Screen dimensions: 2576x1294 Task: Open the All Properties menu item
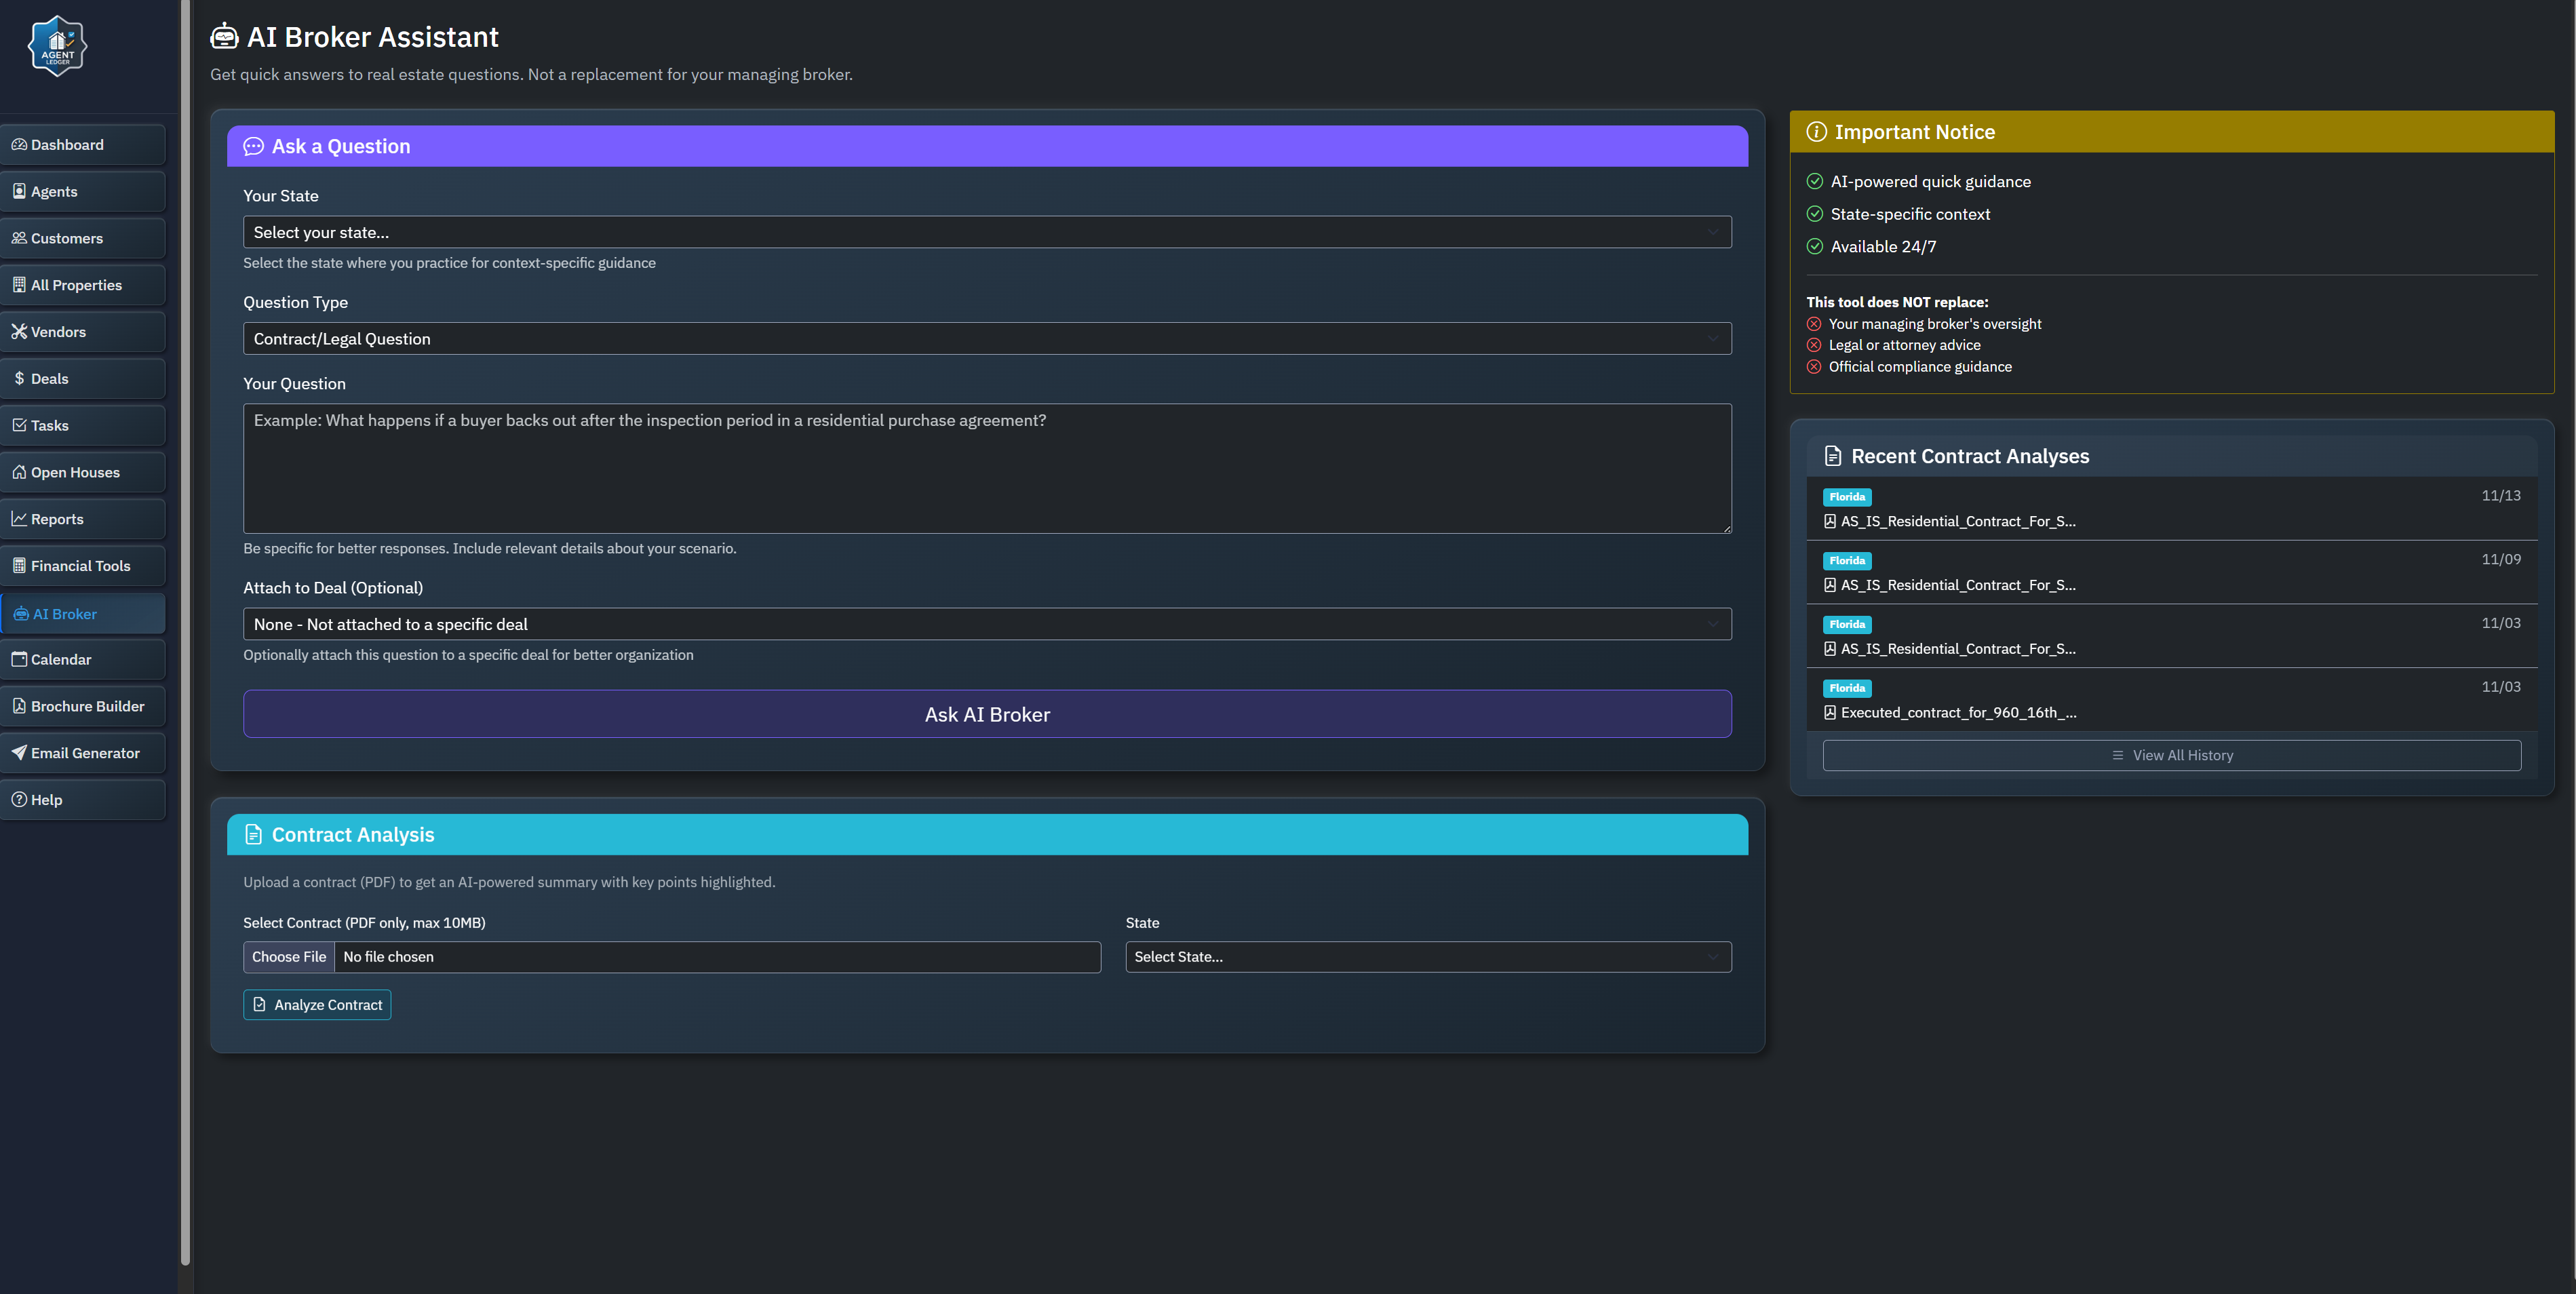[x=76, y=285]
